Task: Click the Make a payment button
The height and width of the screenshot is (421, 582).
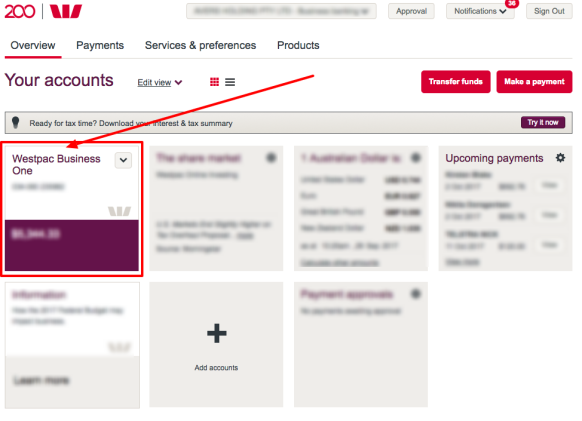Action: point(534,82)
